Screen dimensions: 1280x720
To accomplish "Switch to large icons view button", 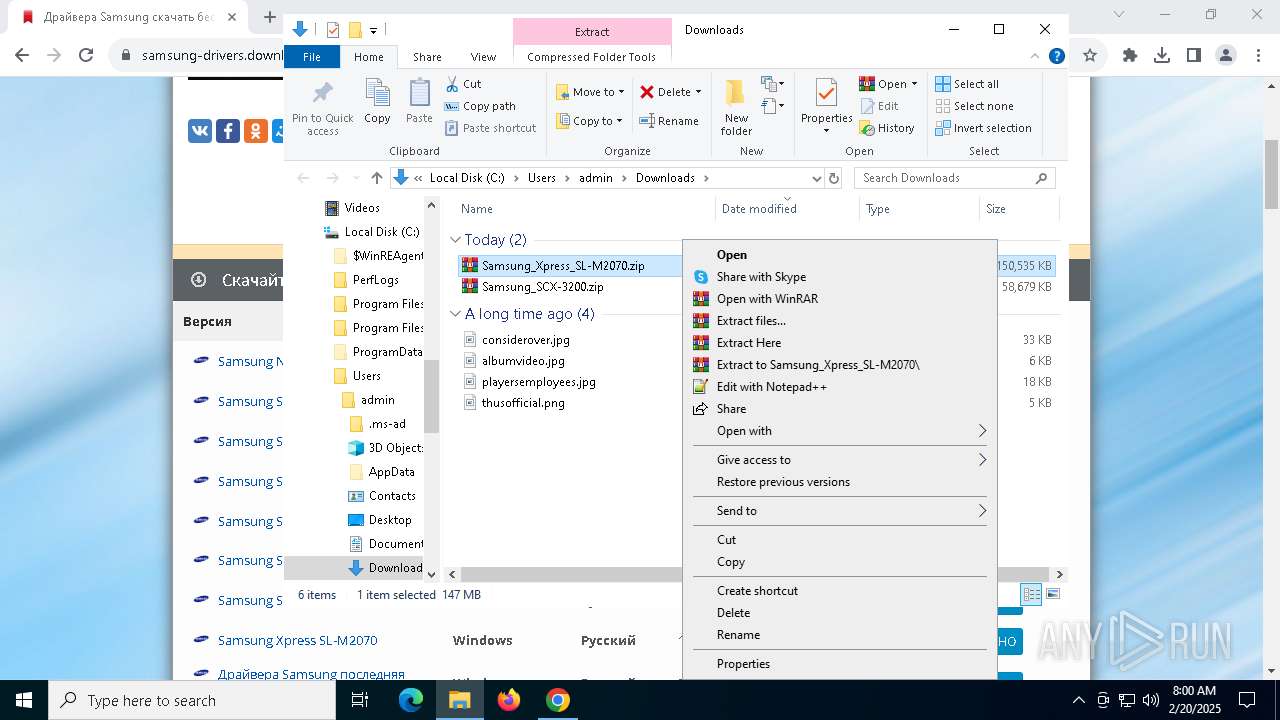I will (x=1052, y=594).
